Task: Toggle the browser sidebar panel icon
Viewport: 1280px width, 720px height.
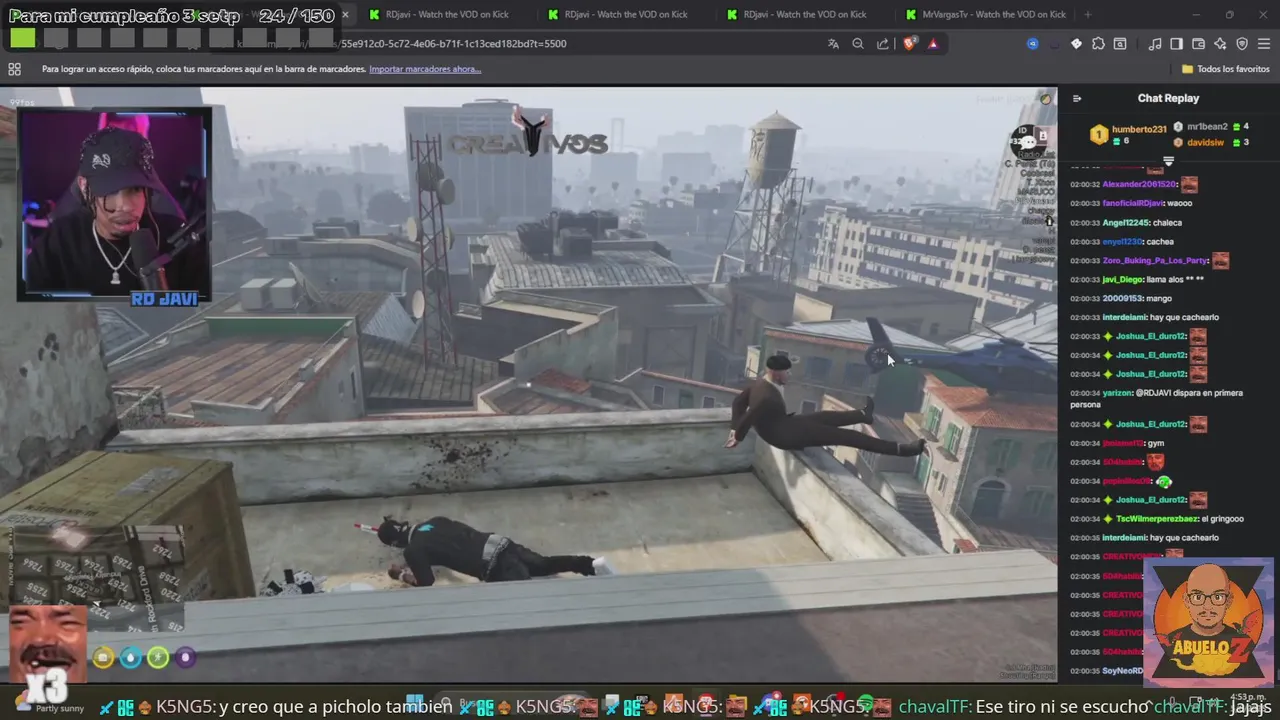Action: (1176, 44)
